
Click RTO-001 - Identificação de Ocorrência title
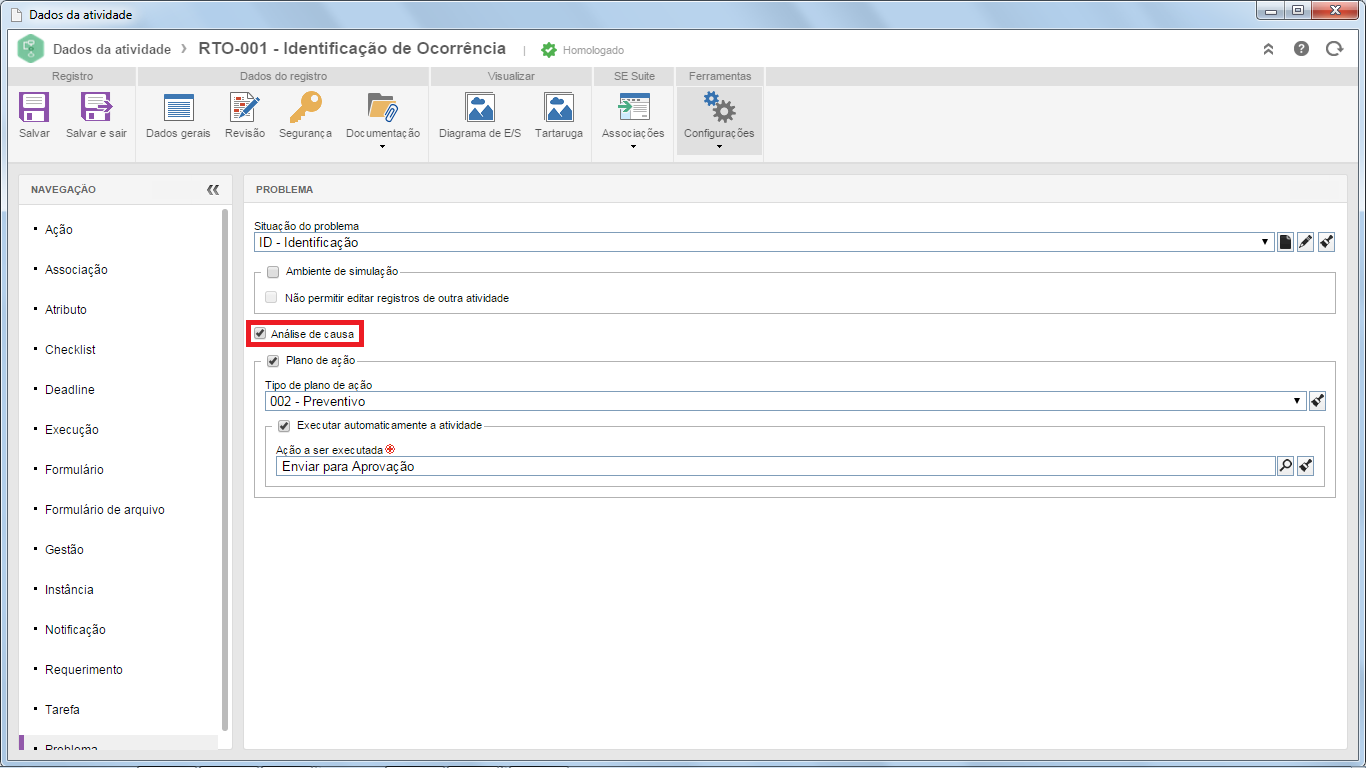click(352, 48)
